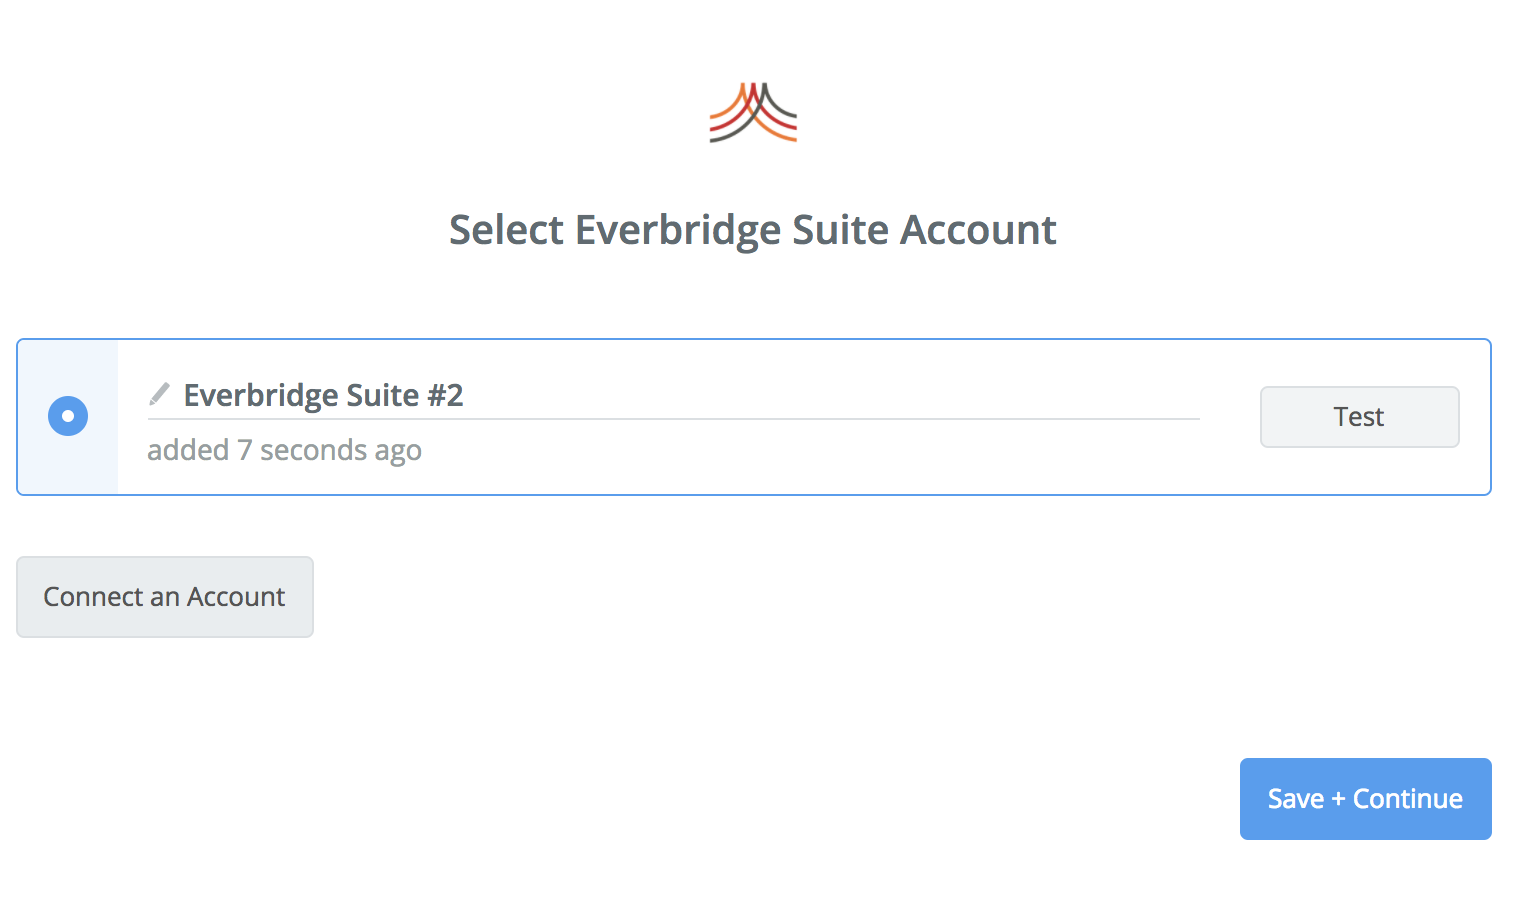
Task: Click the underline beneath the account name
Action: click(673, 419)
